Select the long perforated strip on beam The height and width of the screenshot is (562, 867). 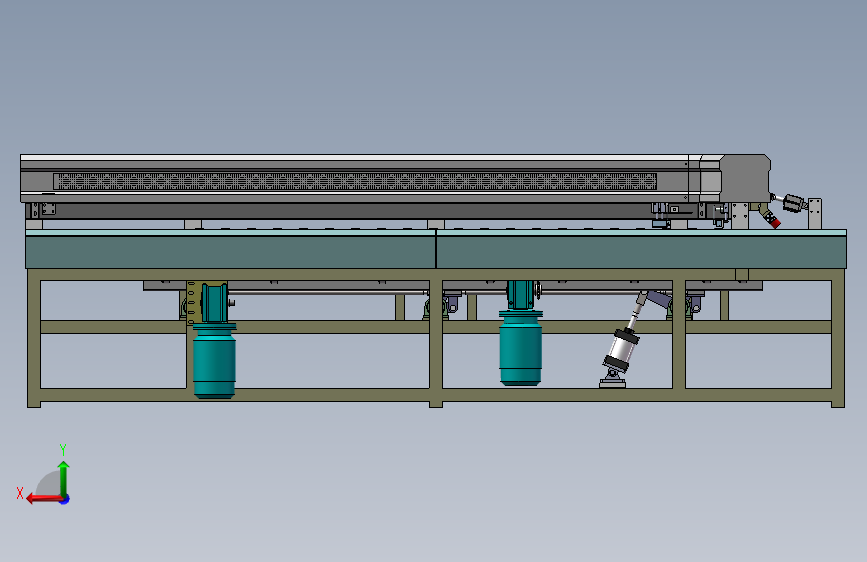355,181
